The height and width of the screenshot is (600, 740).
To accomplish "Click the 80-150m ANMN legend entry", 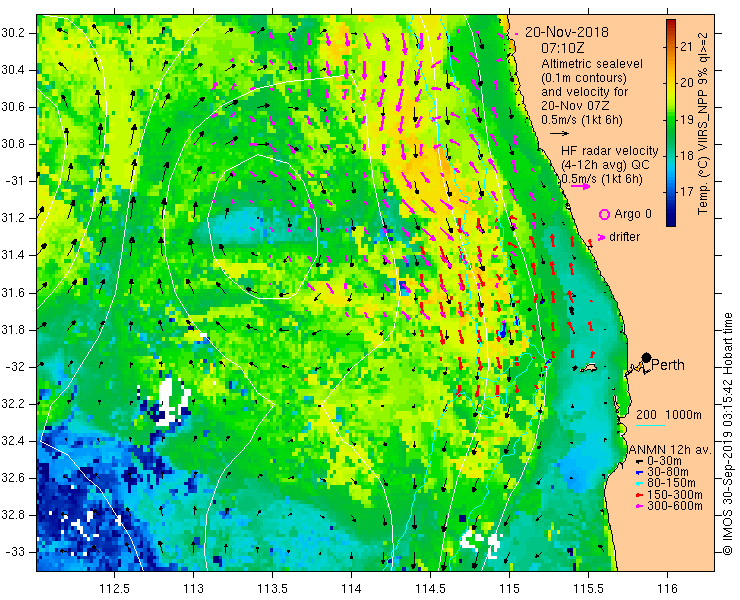I will click(665, 483).
